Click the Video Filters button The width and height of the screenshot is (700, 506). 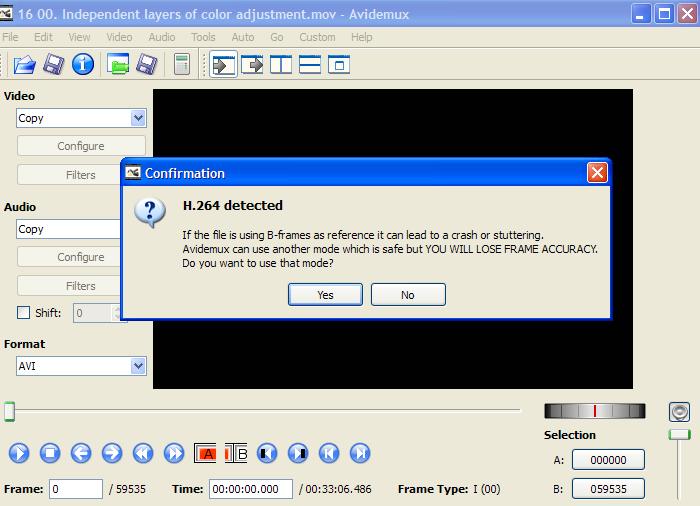[70, 175]
